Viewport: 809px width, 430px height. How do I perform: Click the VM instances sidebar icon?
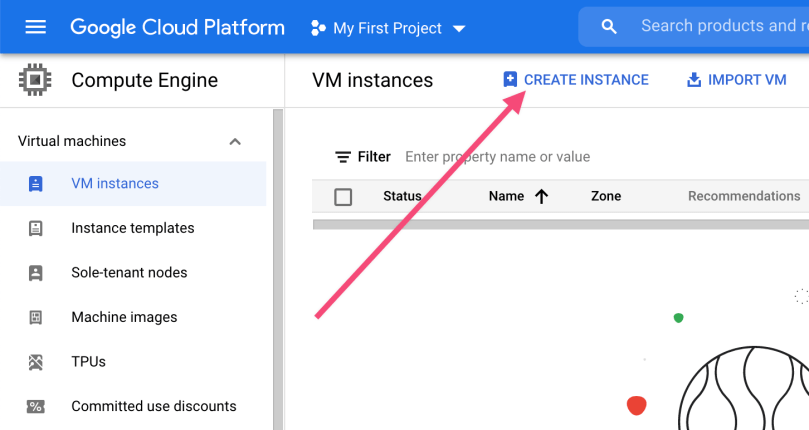click(36, 184)
